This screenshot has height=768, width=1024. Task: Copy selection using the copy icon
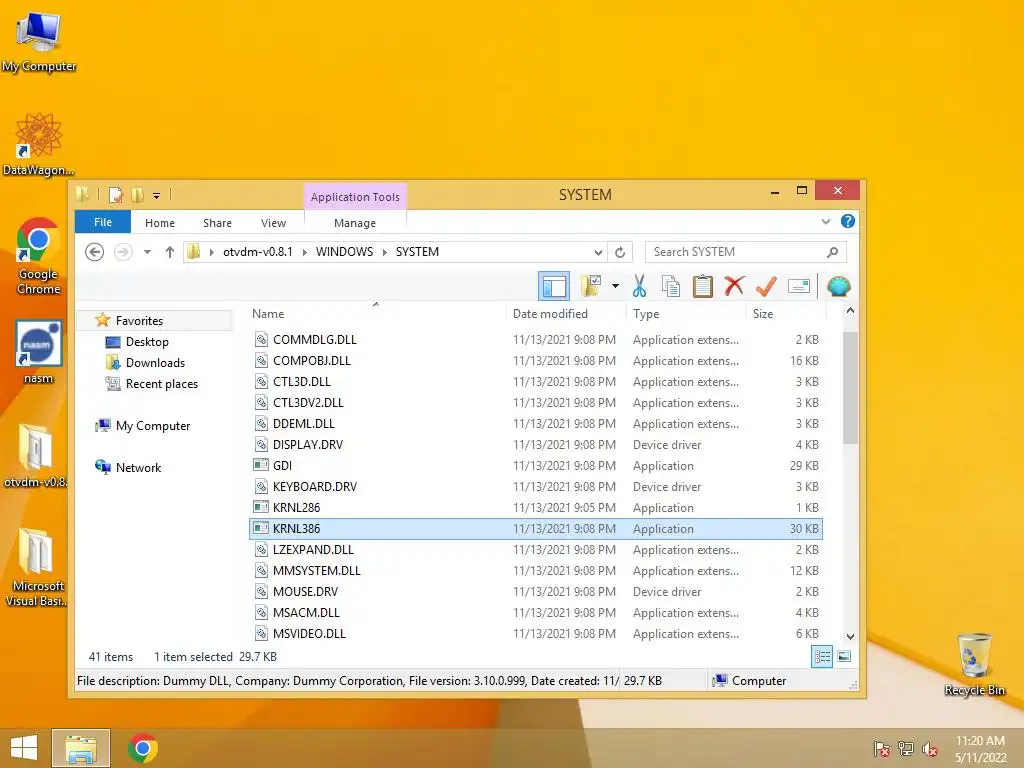click(x=671, y=286)
